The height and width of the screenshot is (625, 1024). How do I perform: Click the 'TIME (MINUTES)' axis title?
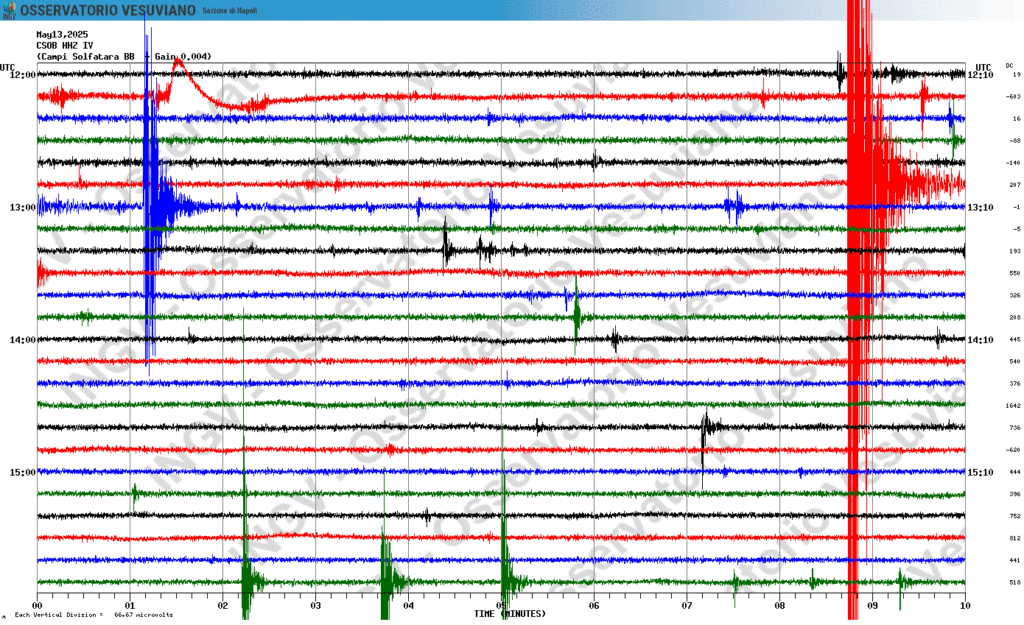(509, 615)
